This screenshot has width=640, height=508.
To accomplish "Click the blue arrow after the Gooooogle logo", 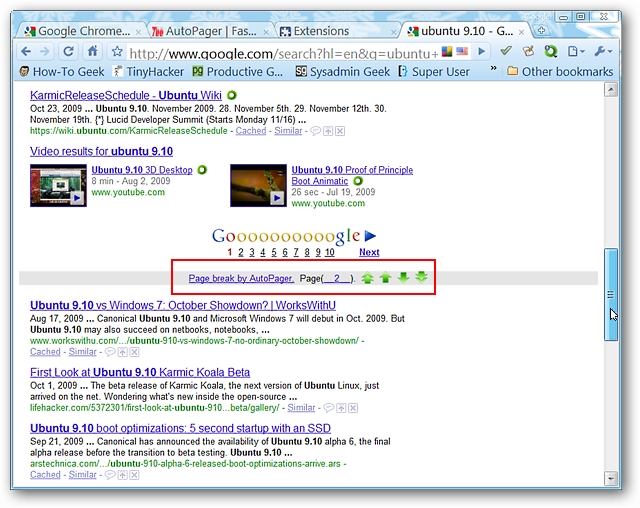I will click(x=370, y=236).
